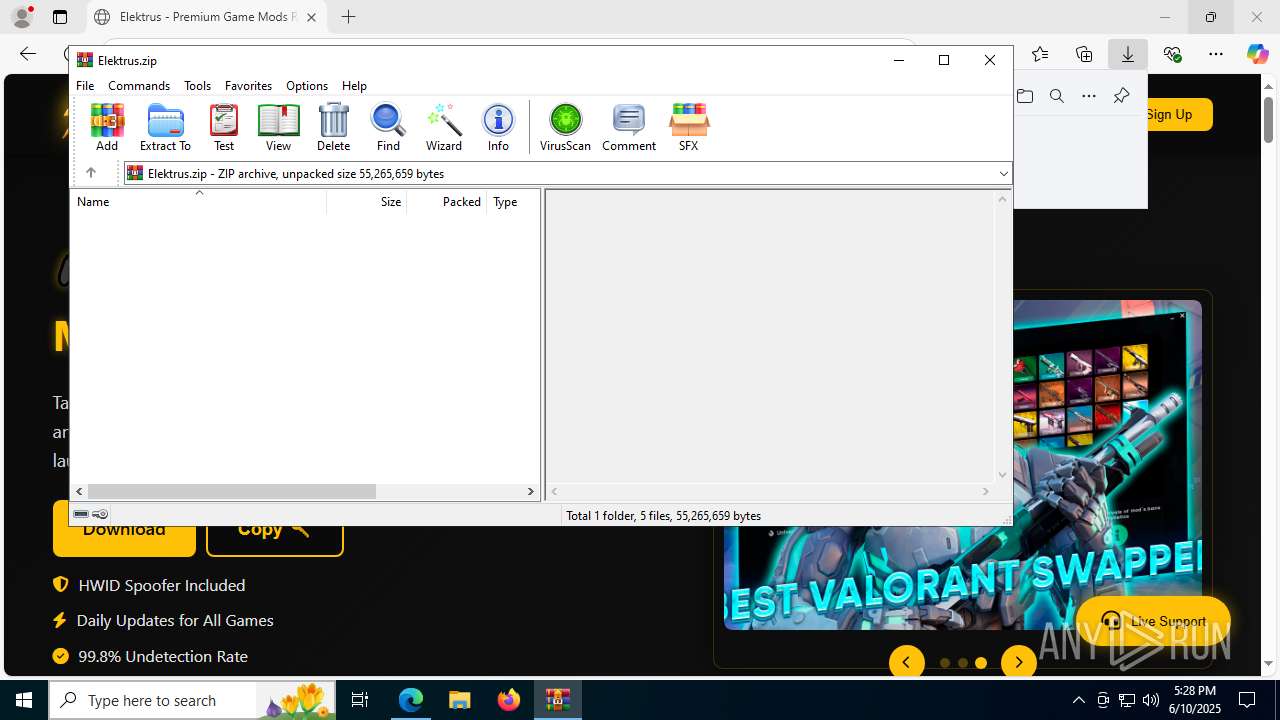The image size is (1280, 720).
Task: Open the Commands menu
Action: pos(139,86)
